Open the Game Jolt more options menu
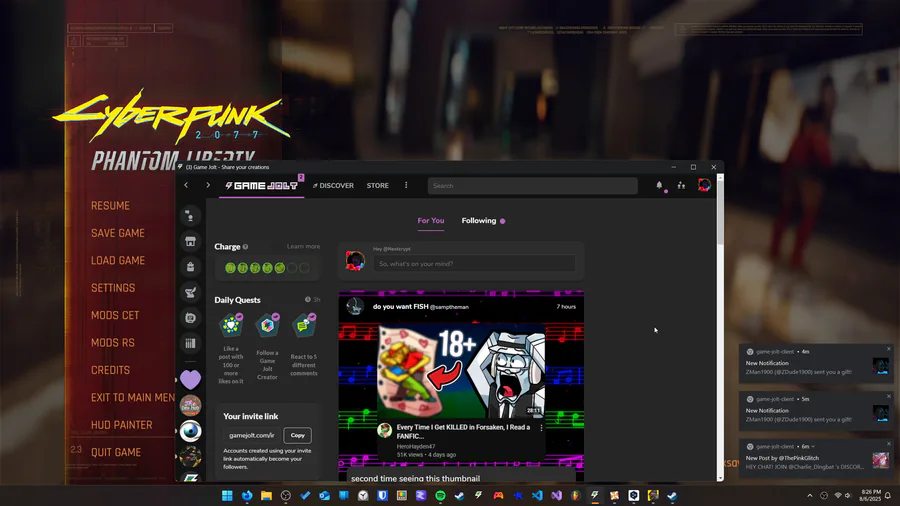 point(406,185)
